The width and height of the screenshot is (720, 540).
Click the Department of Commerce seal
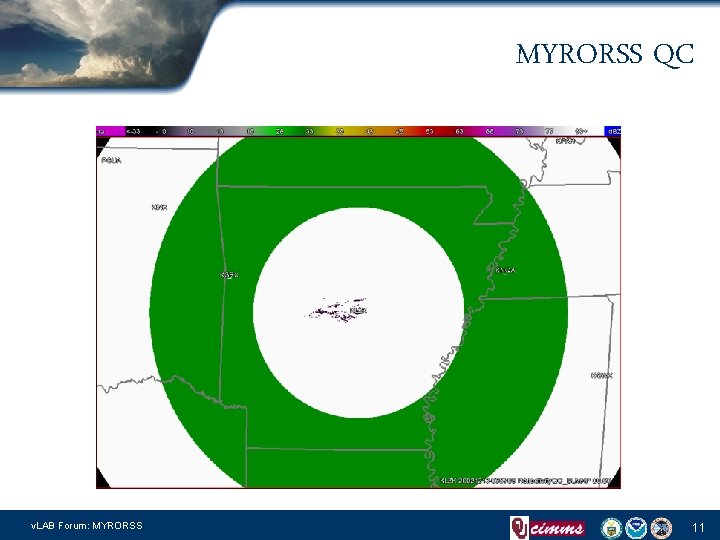(x=611, y=528)
